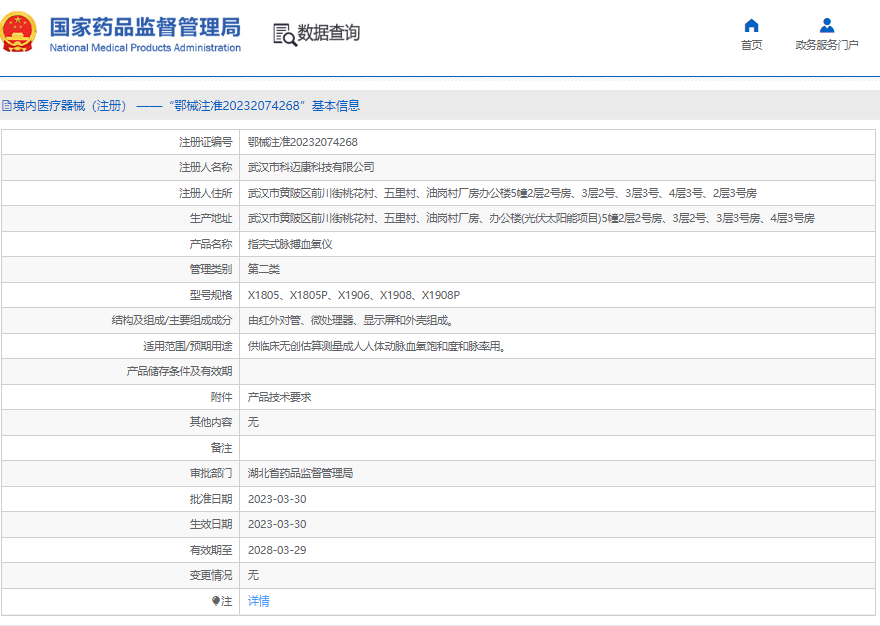
Task: Click National Medical Products Administration English subtitle
Action: (145, 48)
